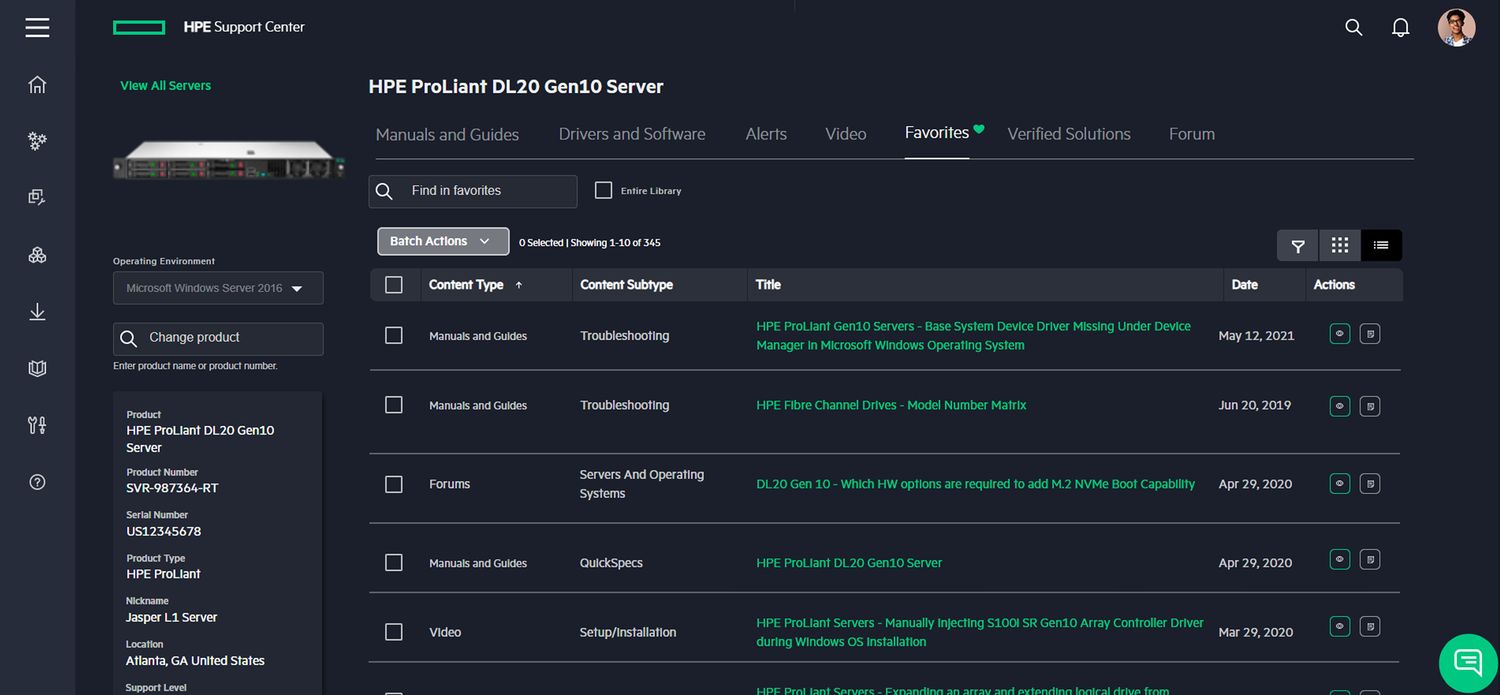1500x695 pixels.
Task: Click the Jun 20, 2019 date cell
Action: [x=1255, y=405]
